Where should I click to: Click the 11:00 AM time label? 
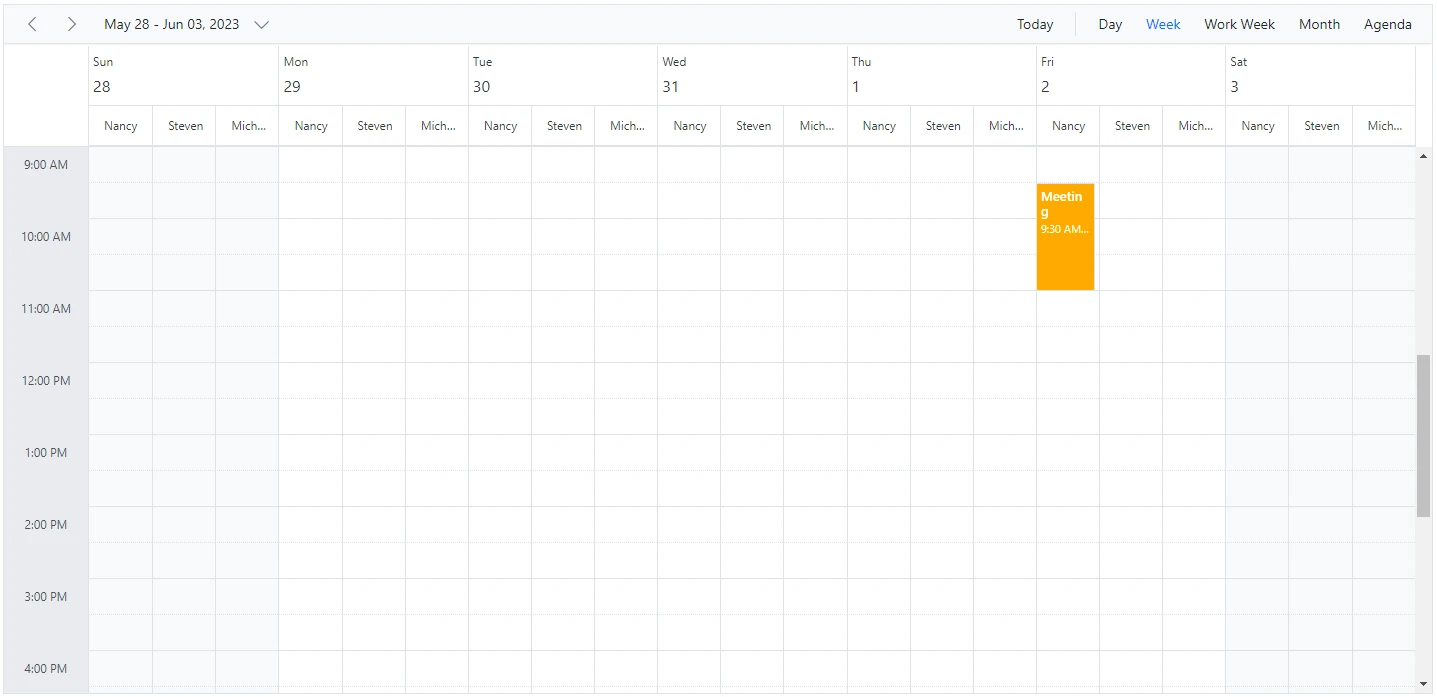46,309
